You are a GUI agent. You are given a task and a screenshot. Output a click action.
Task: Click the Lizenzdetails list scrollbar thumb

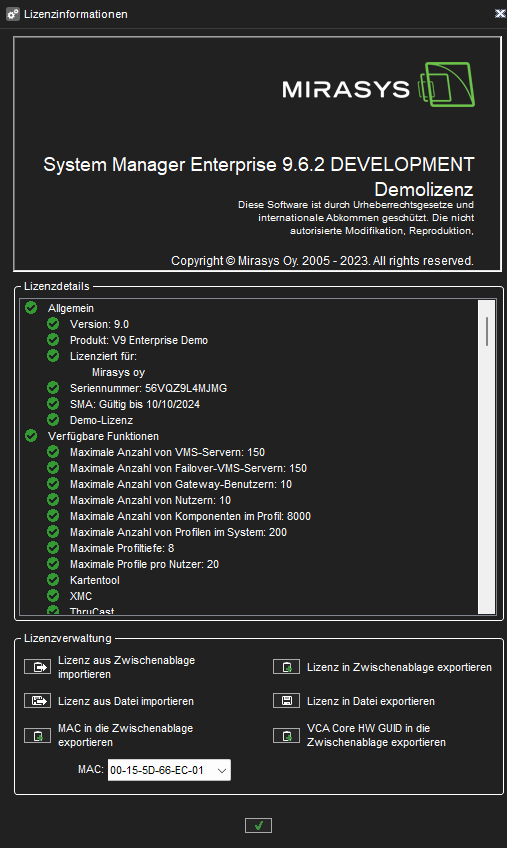(x=487, y=331)
